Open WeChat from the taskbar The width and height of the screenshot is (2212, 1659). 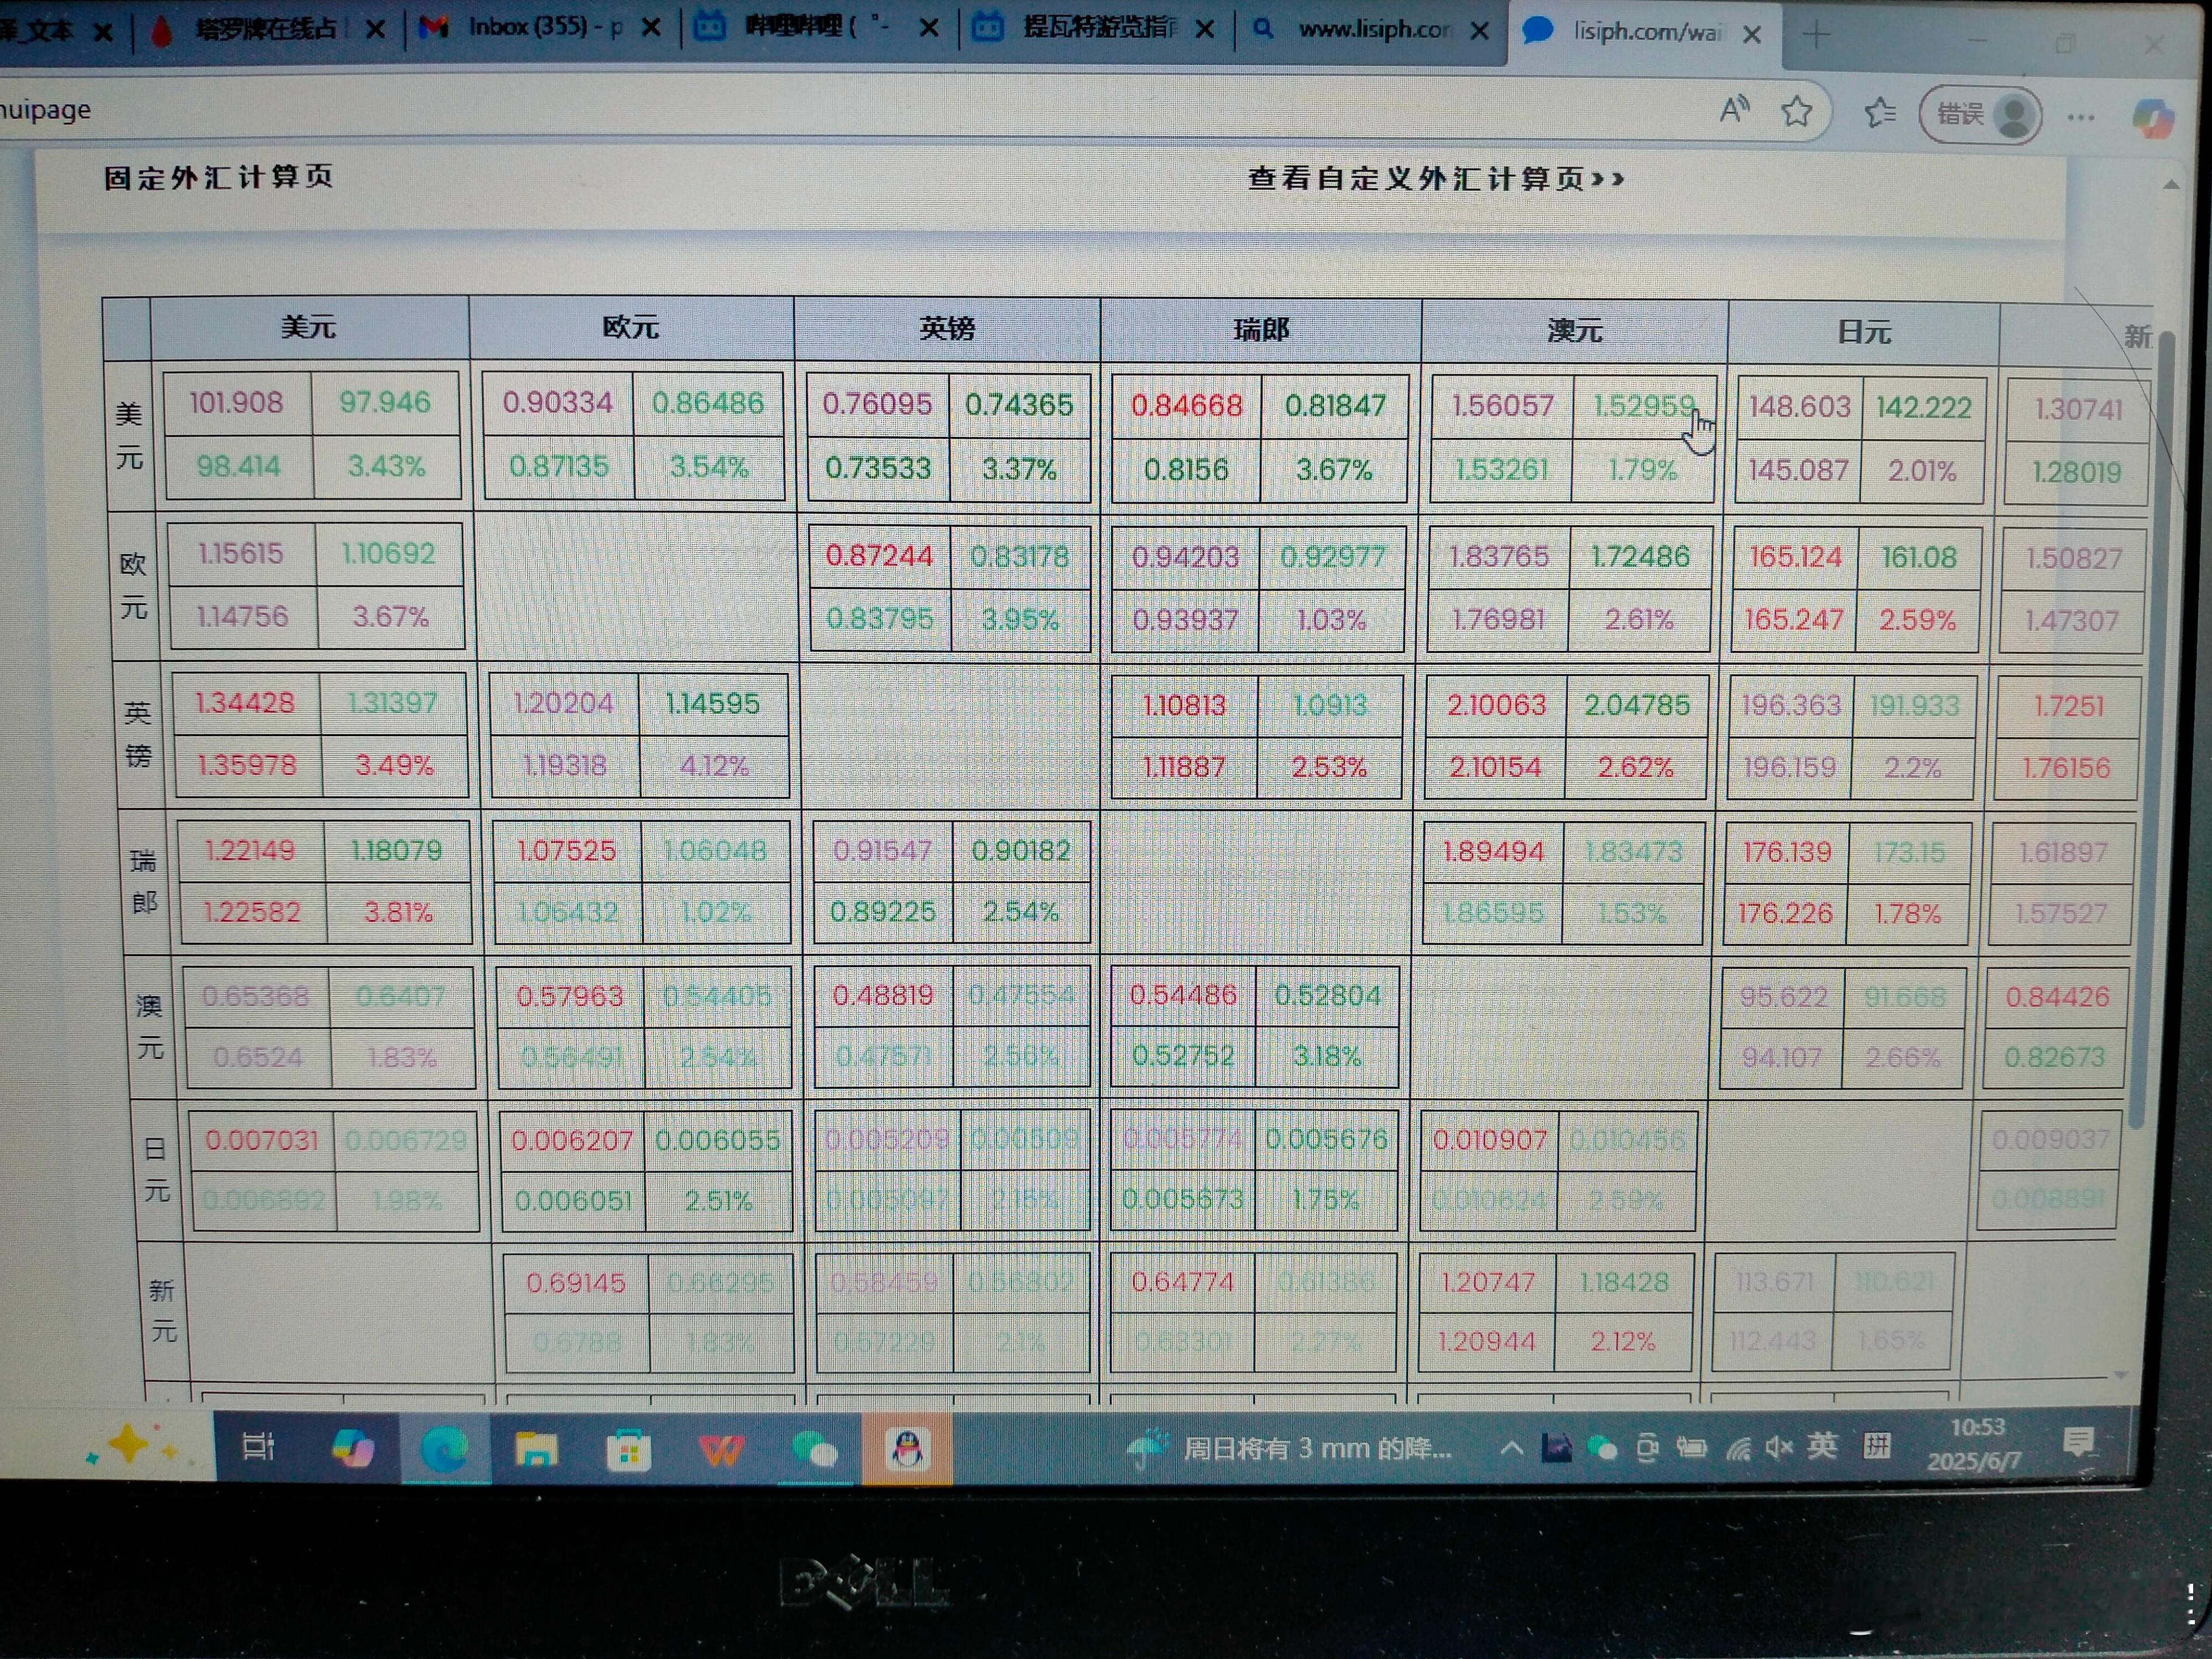point(814,1449)
